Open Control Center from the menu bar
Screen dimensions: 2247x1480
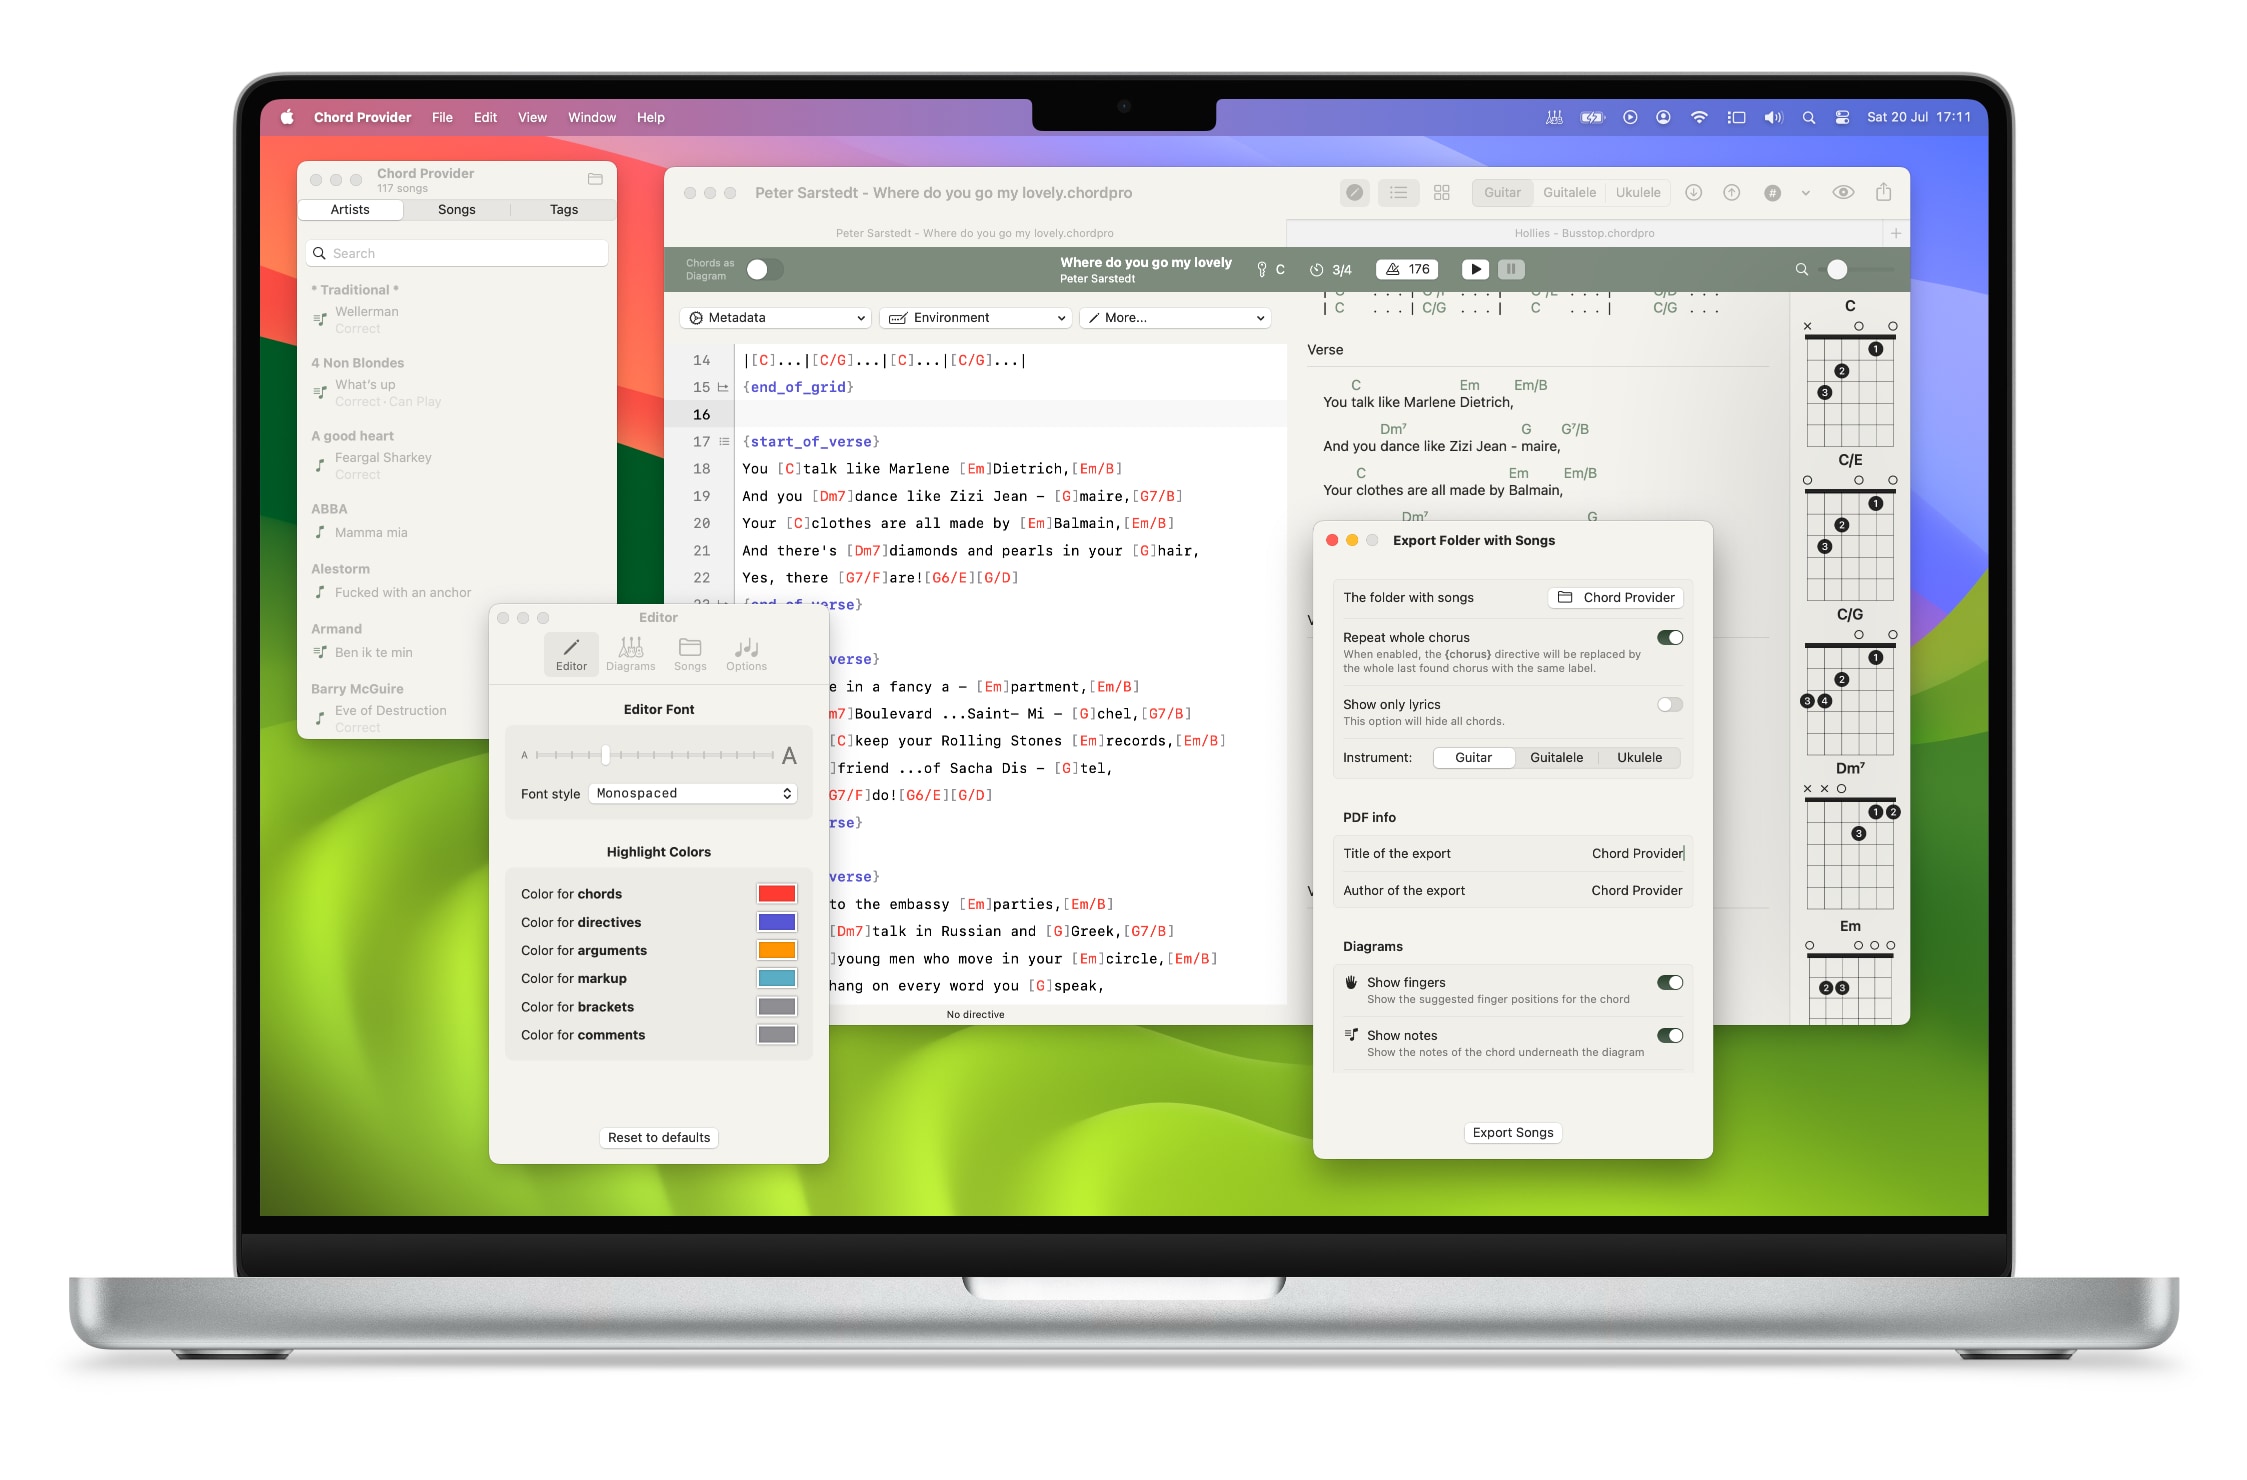point(1842,117)
